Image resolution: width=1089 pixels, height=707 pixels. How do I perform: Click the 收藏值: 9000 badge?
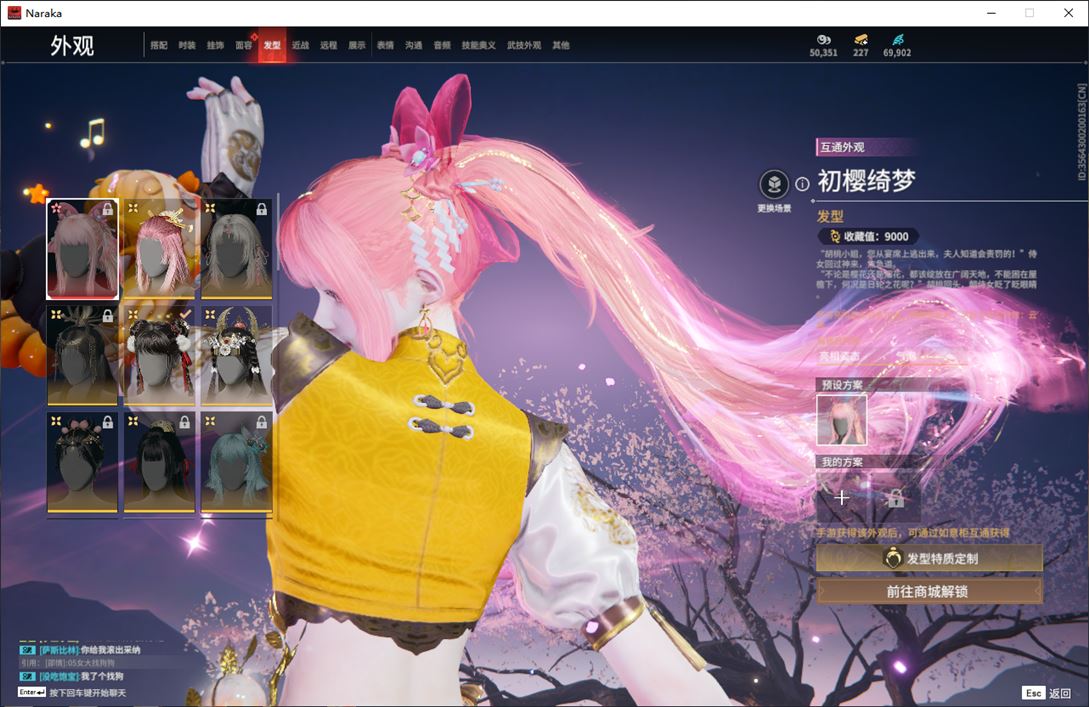[x=868, y=236]
